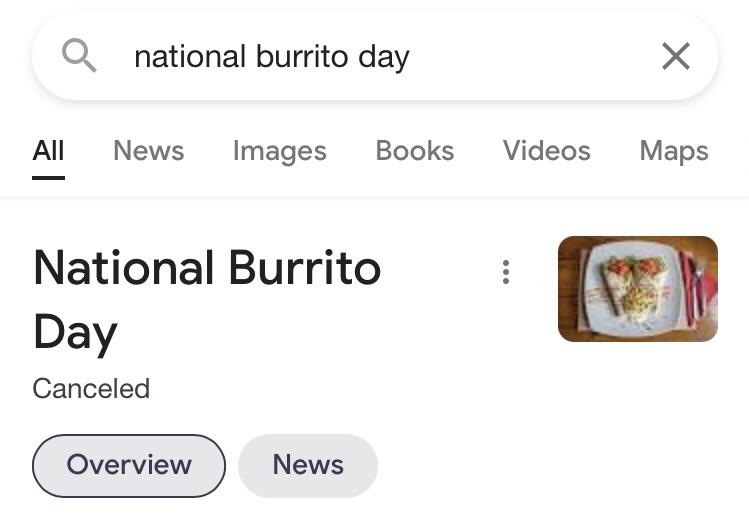Click the word 'Day' in the heading

coord(75,332)
